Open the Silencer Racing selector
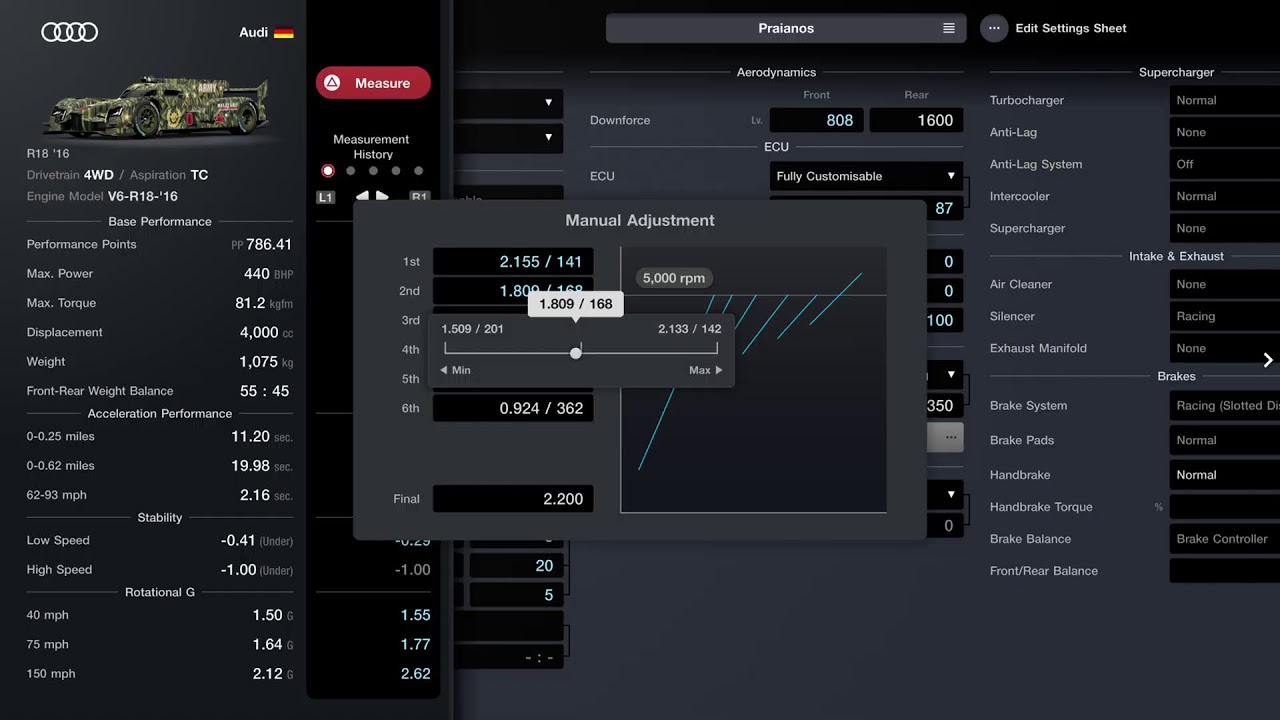1280x720 pixels. click(1225, 316)
